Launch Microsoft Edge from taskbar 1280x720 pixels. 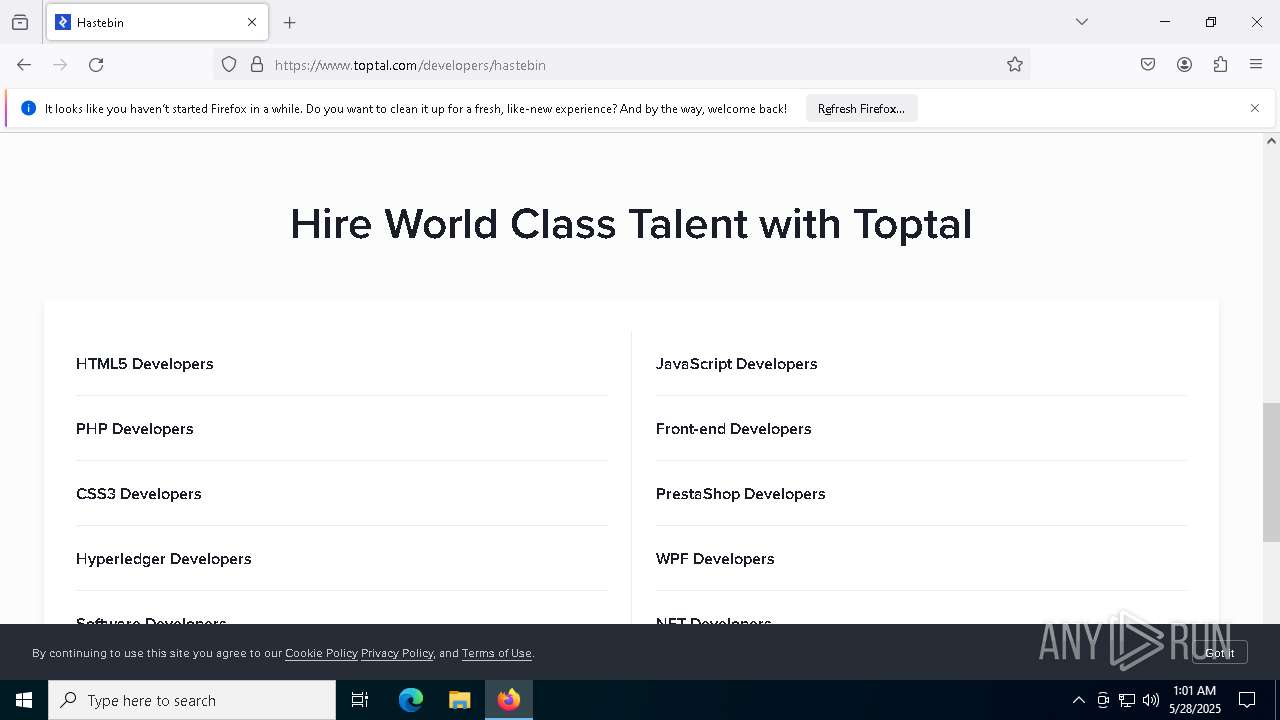click(411, 700)
